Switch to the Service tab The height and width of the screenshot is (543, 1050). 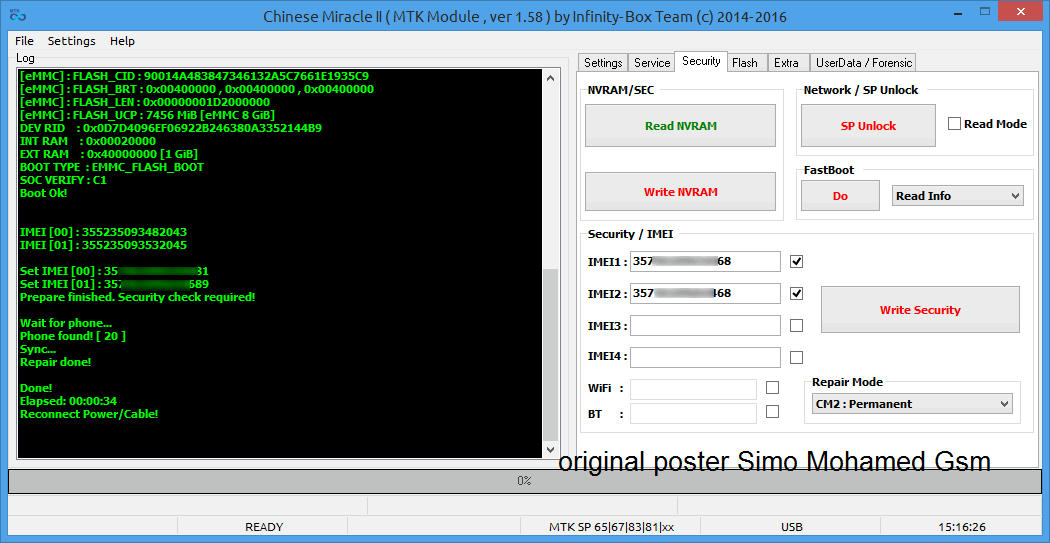point(652,62)
